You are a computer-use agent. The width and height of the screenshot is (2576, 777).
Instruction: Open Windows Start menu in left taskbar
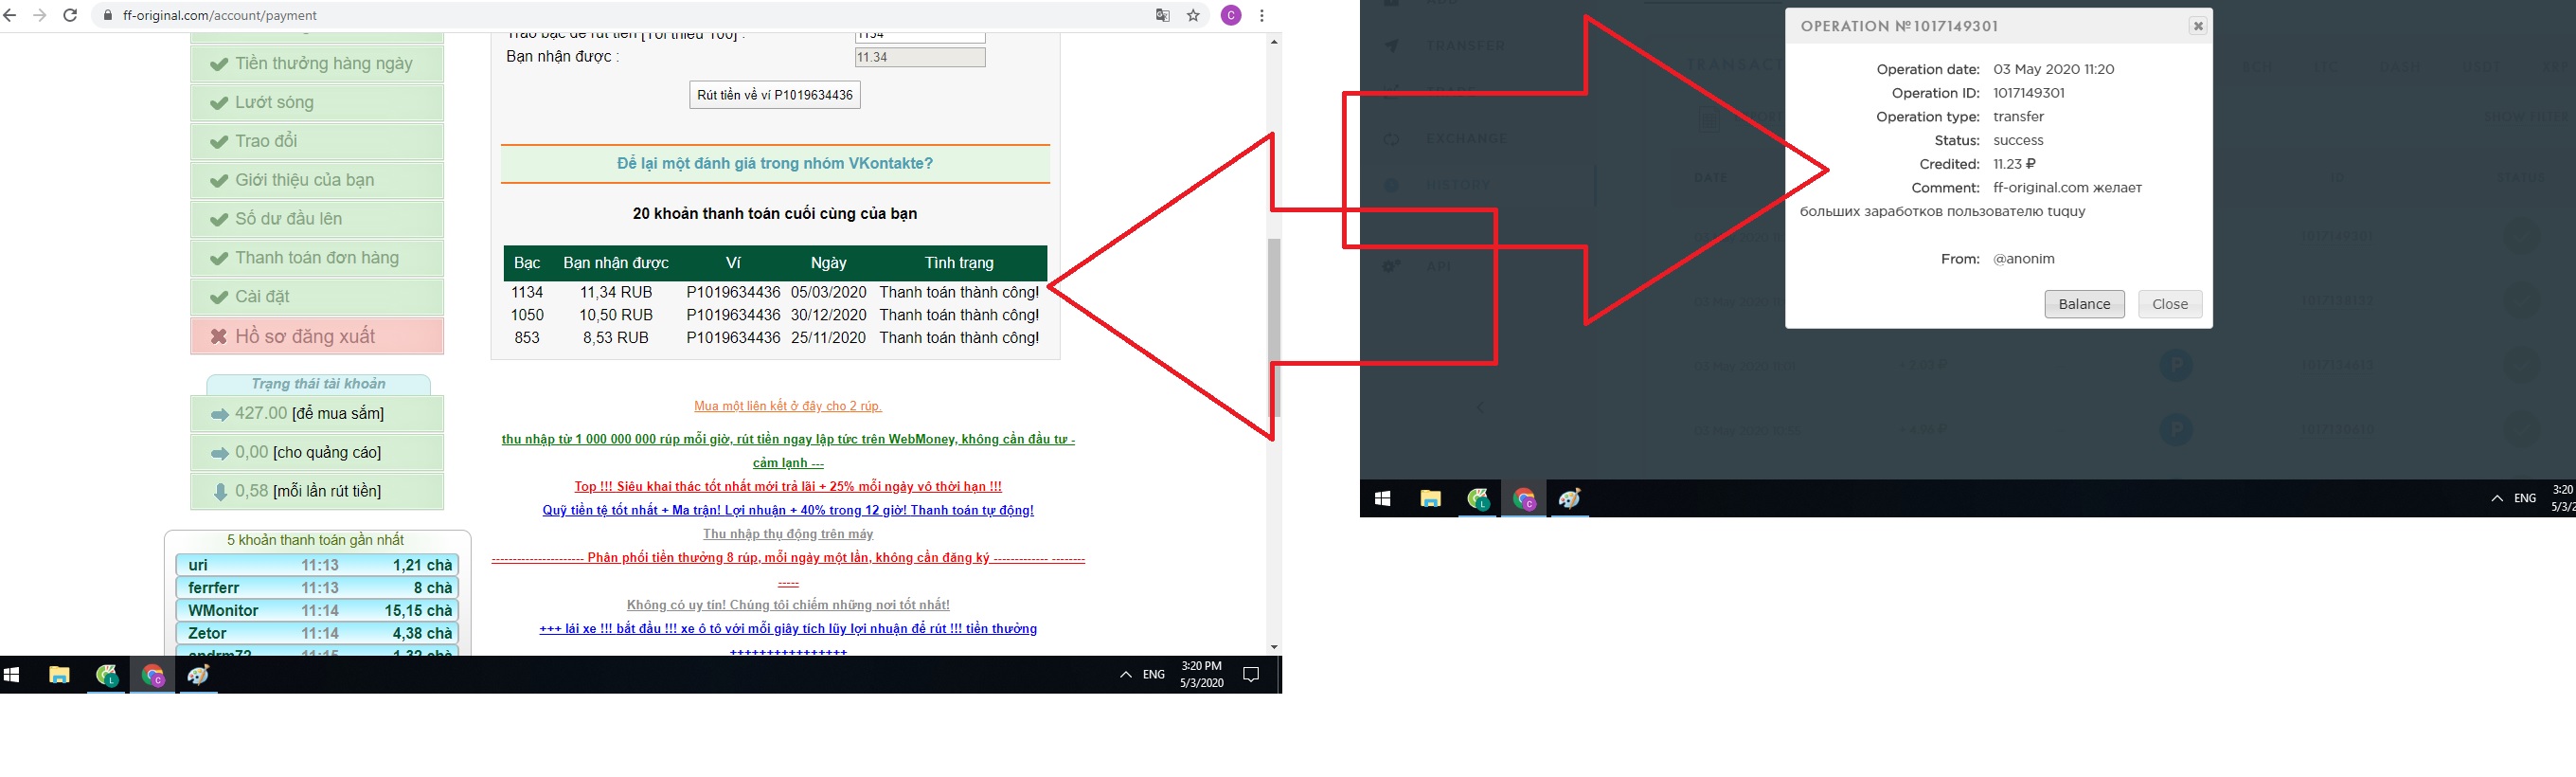pos(12,675)
